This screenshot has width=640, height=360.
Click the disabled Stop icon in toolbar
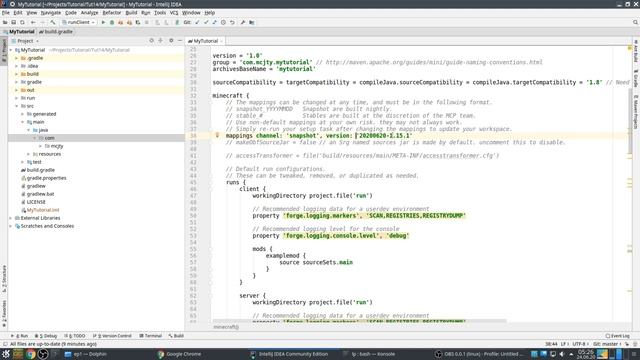(x=147, y=22)
